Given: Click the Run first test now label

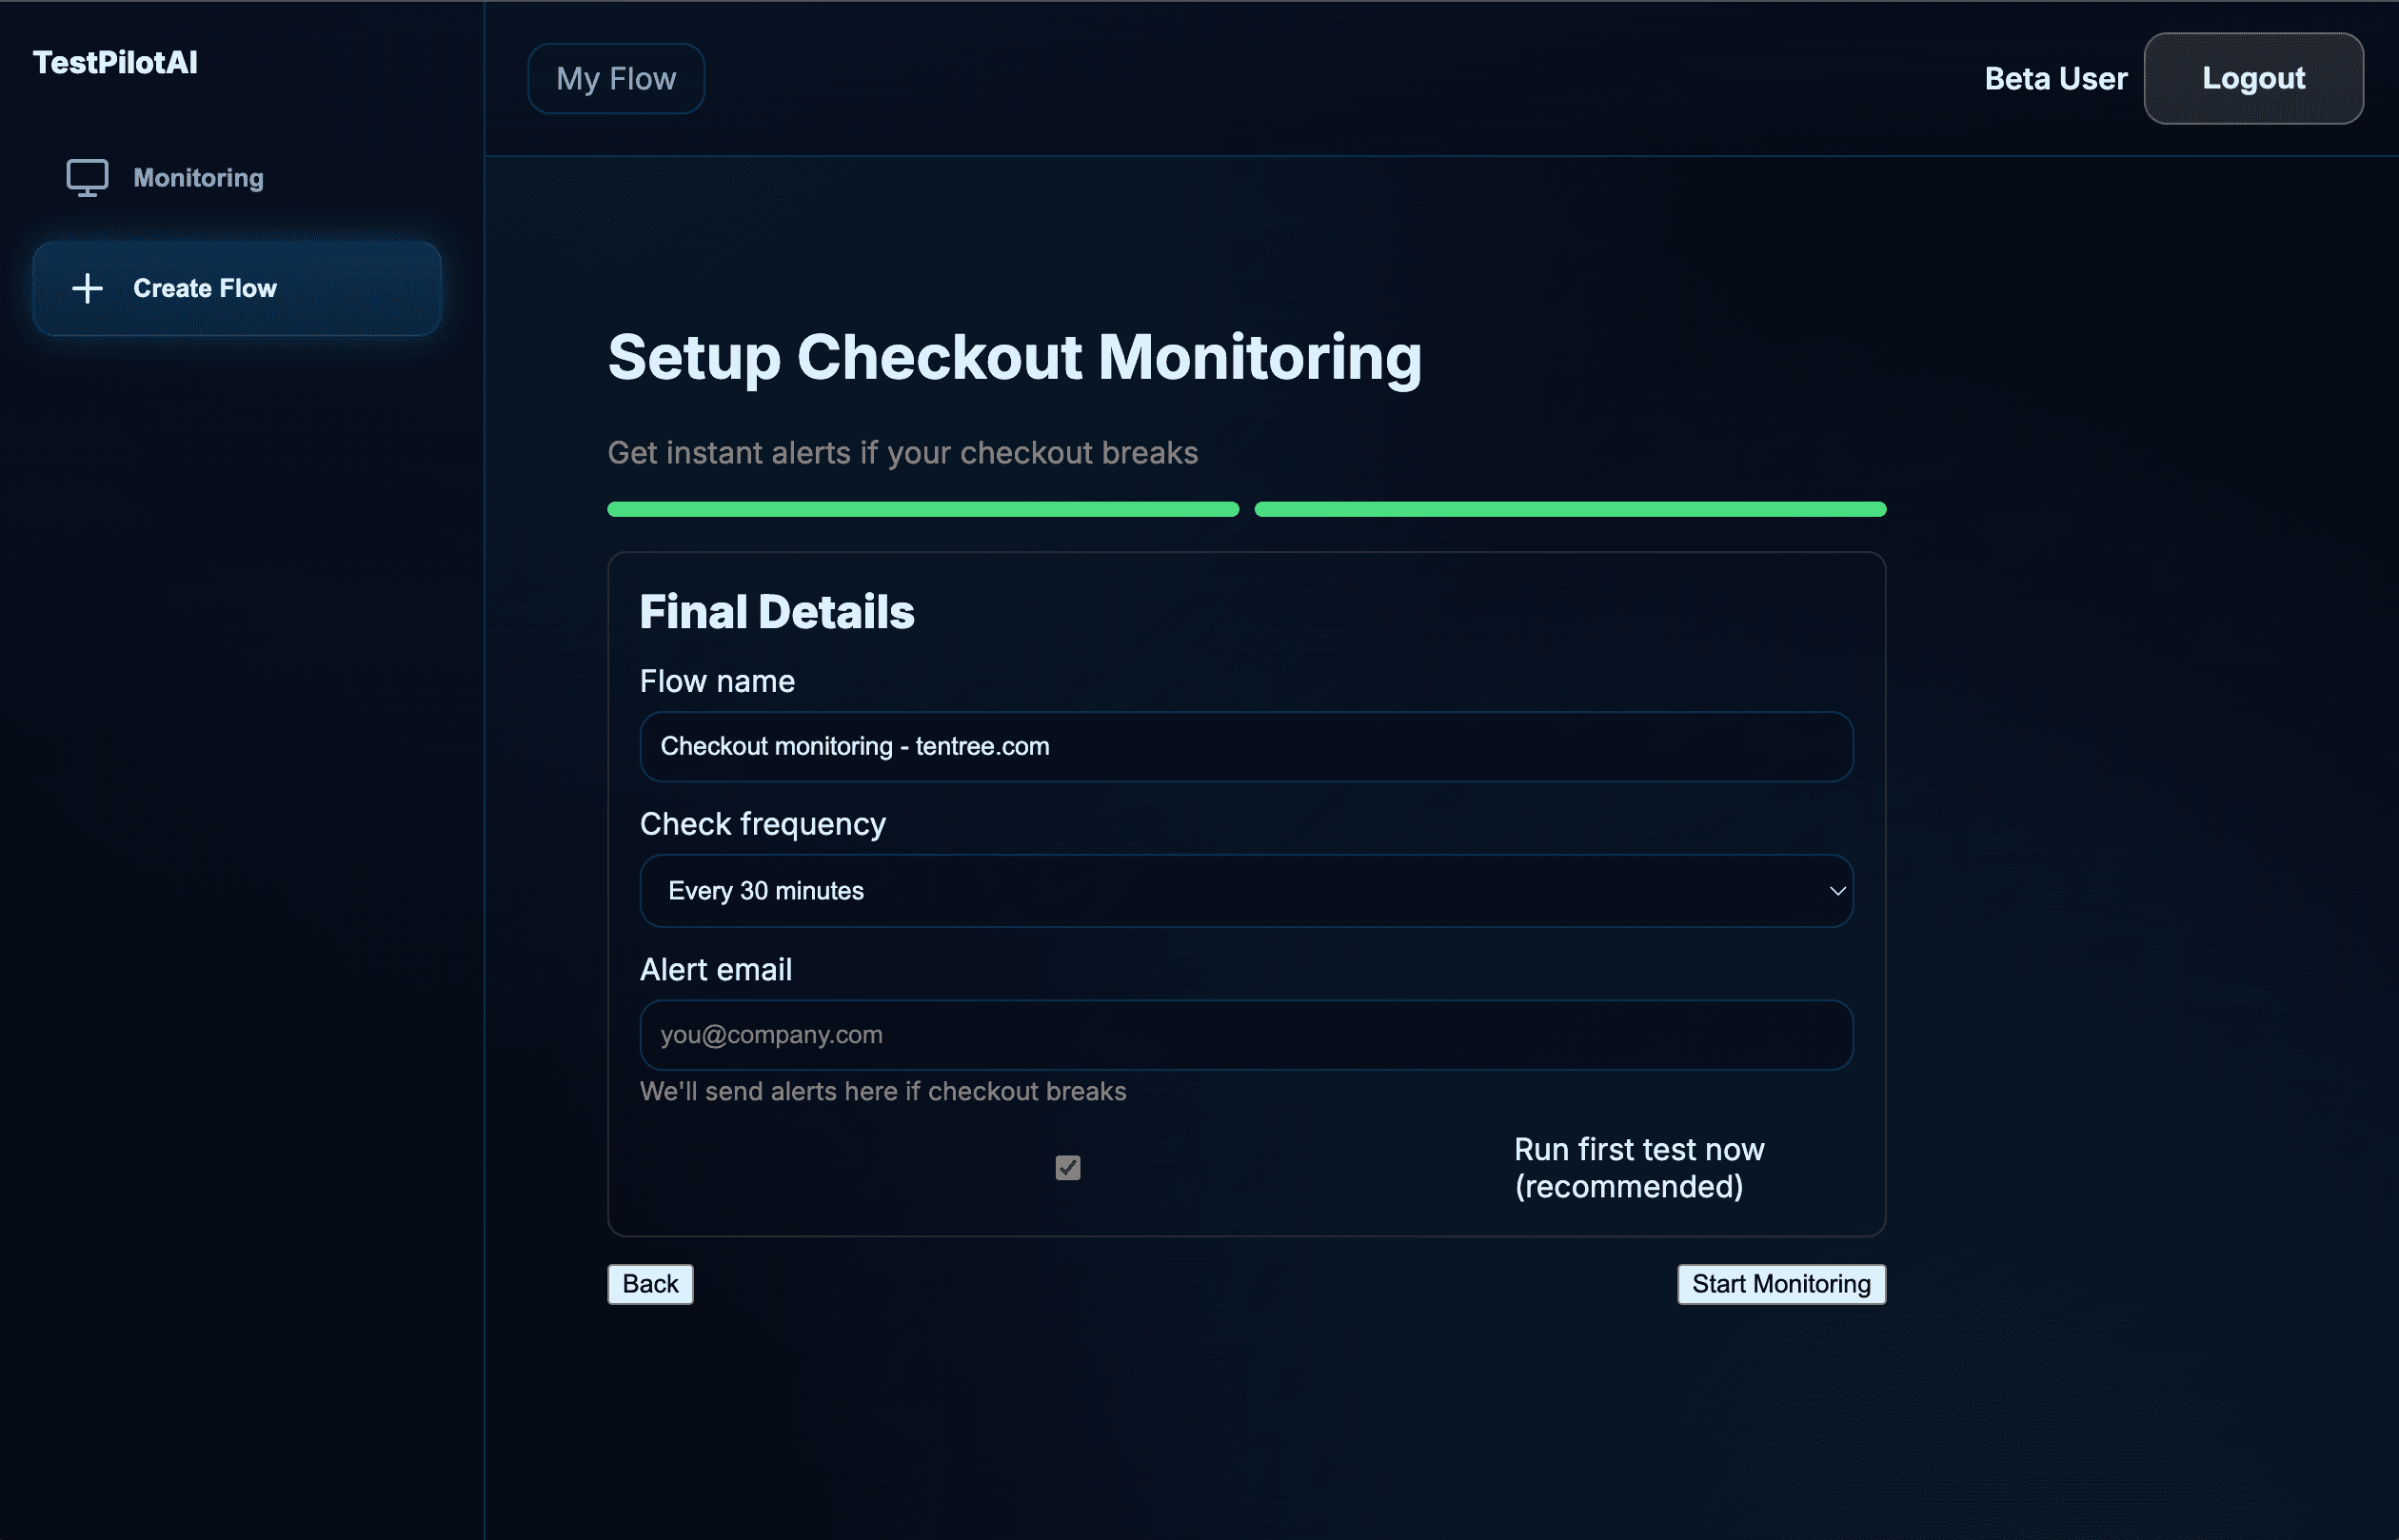Looking at the screenshot, I should (x=1638, y=1167).
